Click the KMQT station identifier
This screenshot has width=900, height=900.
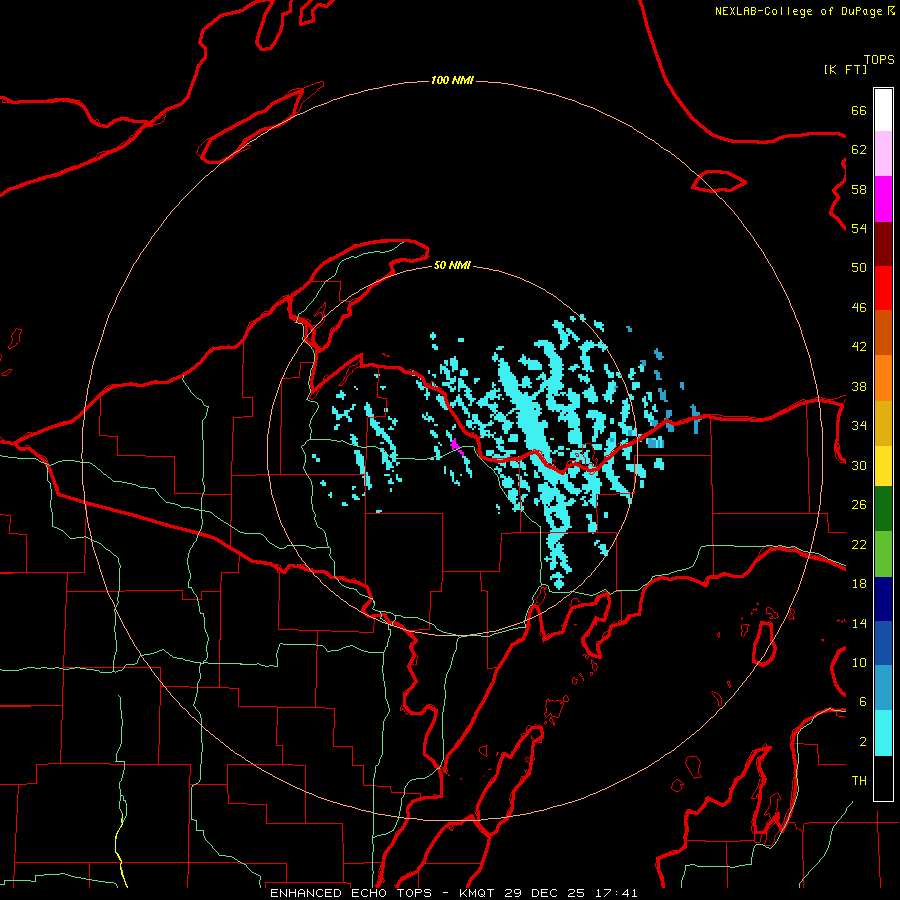pyautogui.click(x=479, y=893)
